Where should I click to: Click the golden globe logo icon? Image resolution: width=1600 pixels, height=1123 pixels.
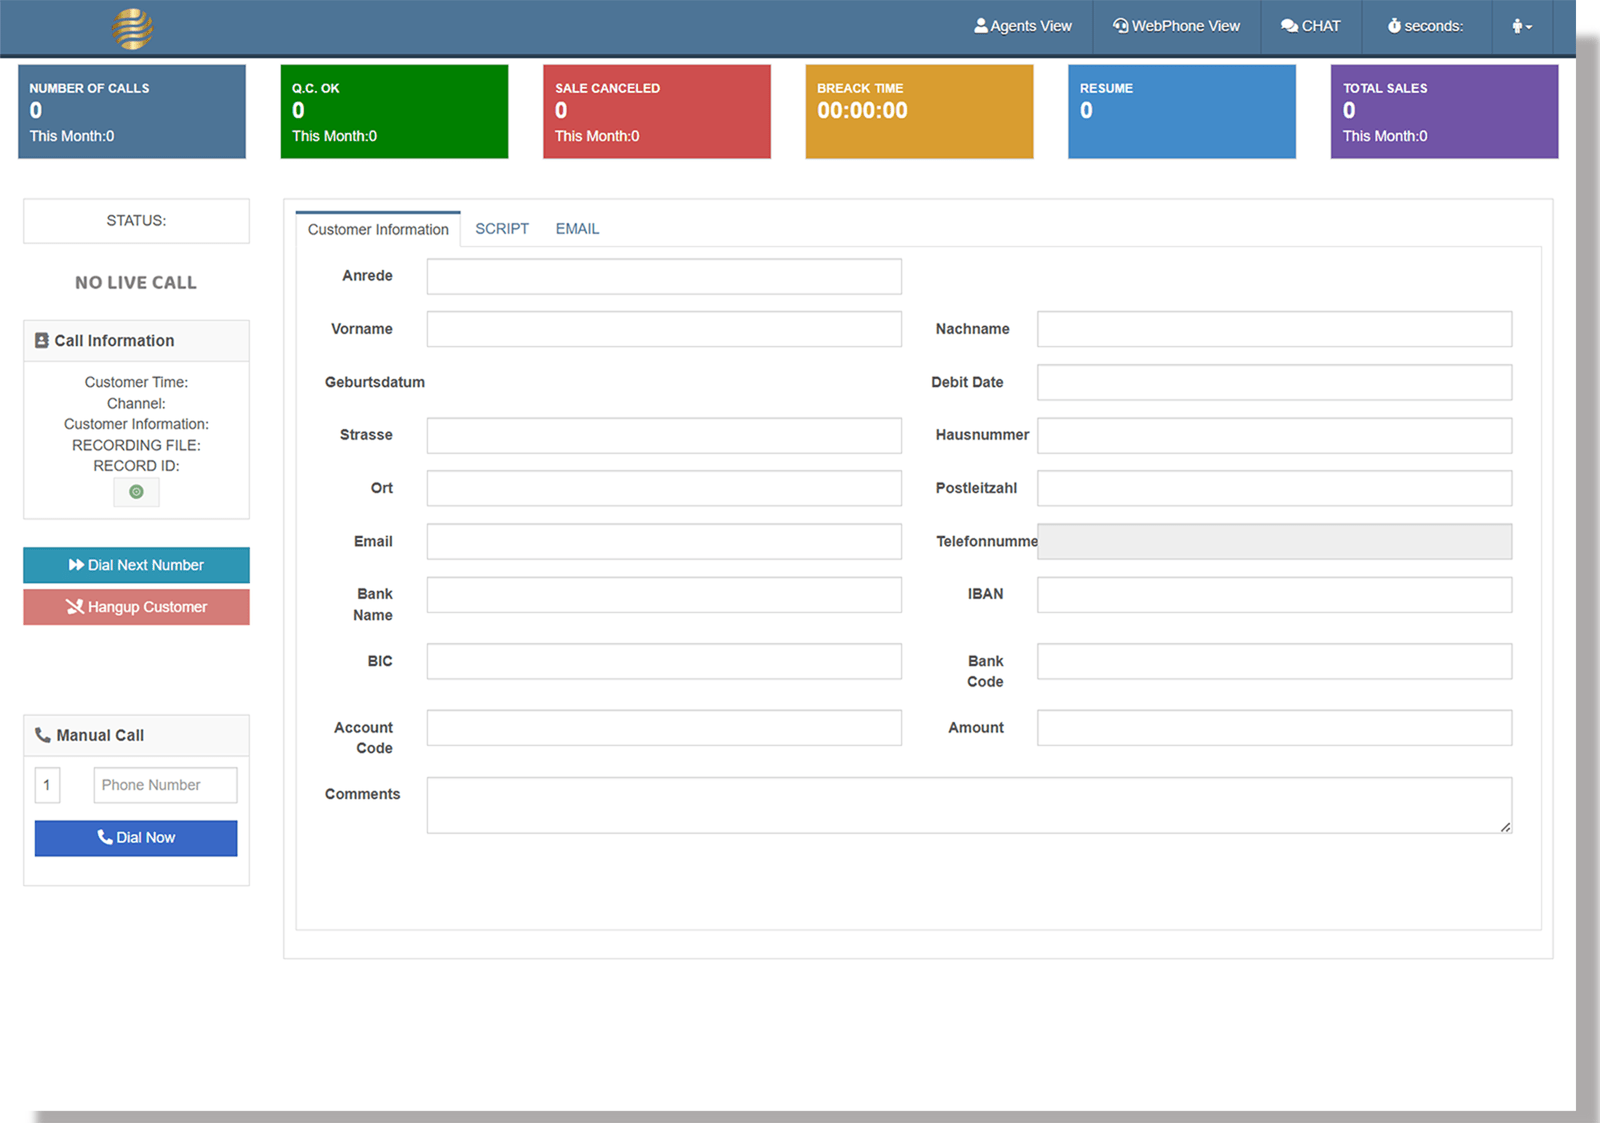point(132,28)
